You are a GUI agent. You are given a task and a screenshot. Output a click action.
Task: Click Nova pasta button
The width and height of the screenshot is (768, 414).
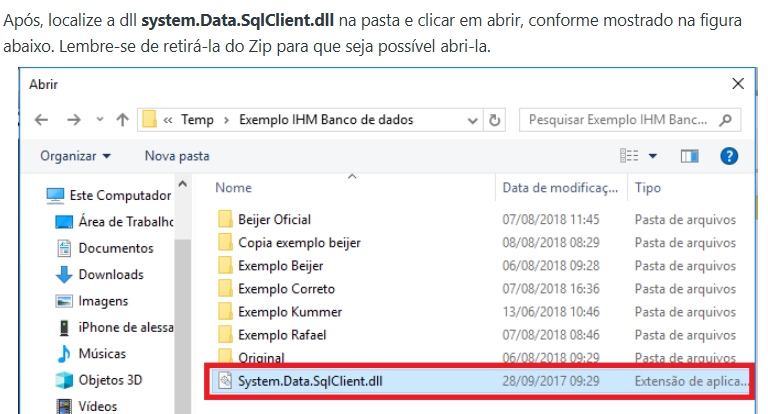177,156
